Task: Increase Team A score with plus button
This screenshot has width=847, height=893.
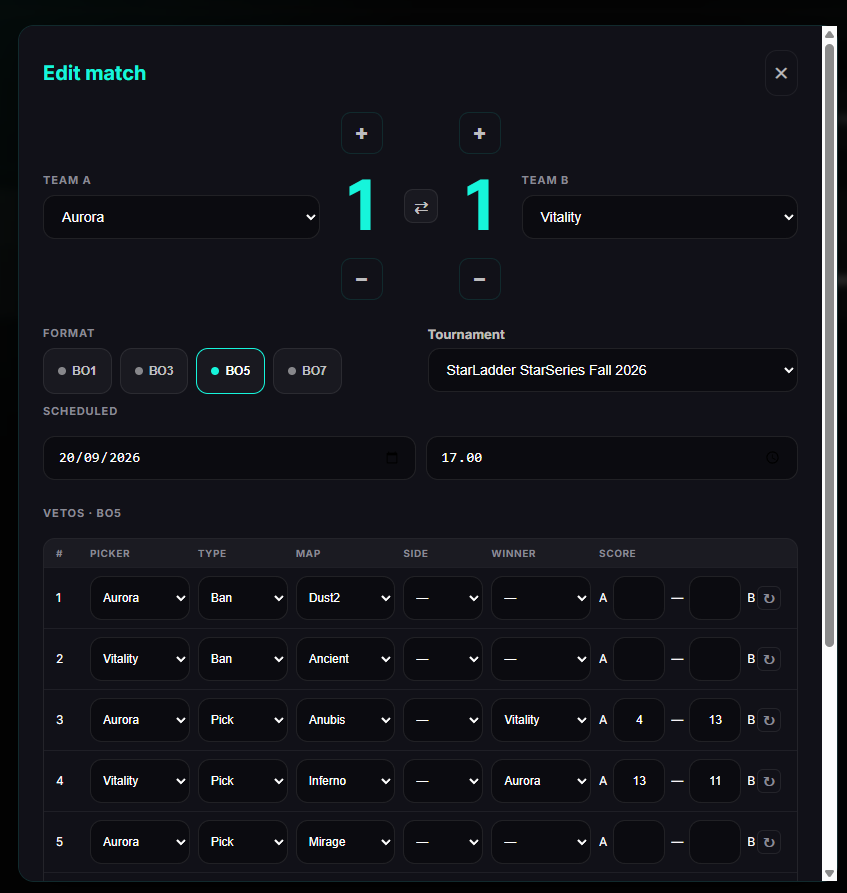Action: [x=362, y=133]
